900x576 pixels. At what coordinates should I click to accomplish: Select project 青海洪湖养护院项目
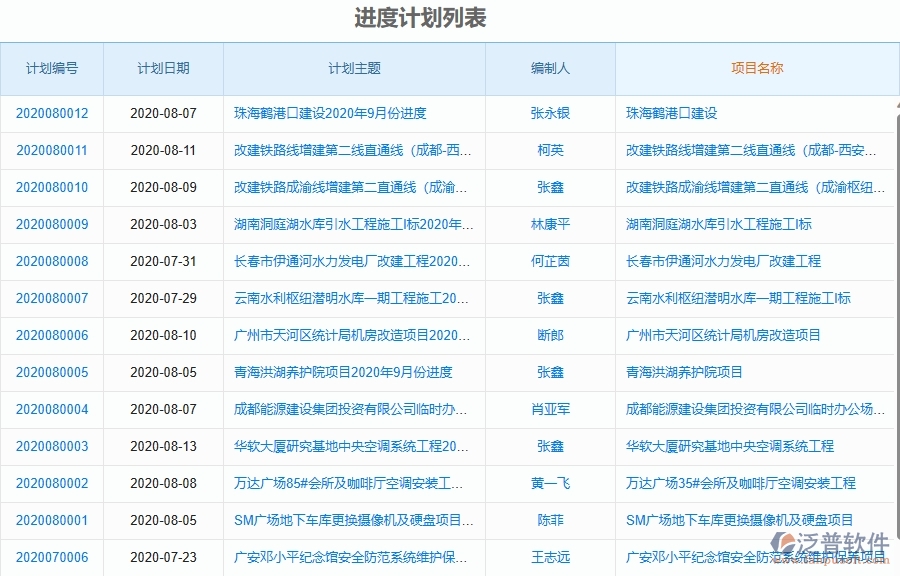pos(686,373)
